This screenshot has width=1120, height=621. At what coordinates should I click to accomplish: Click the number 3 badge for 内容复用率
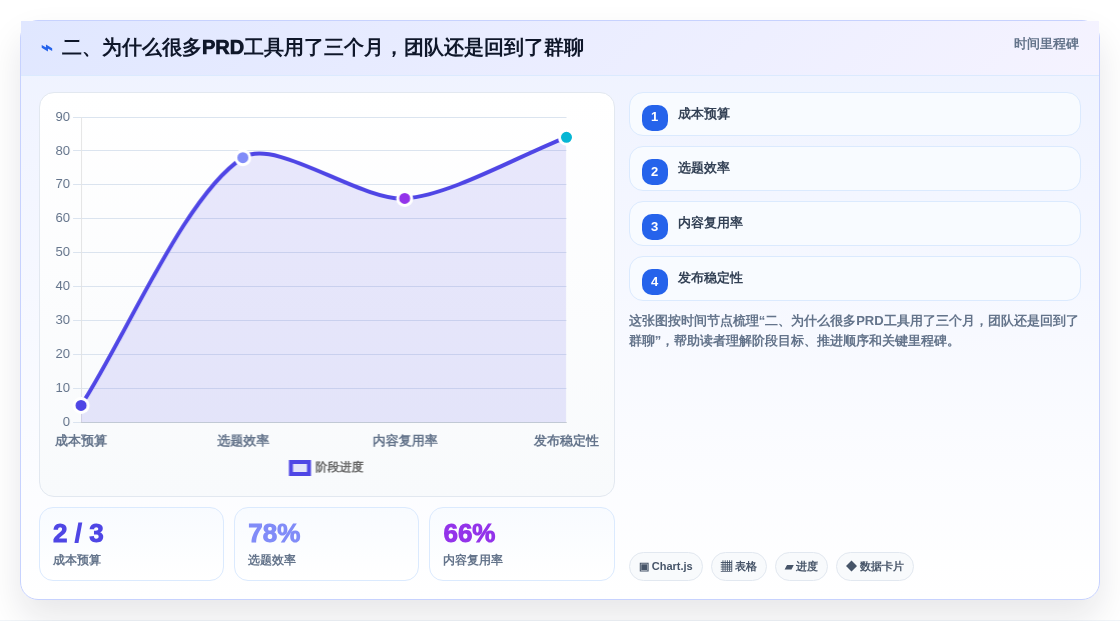pyautogui.click(x=654, y=227)
